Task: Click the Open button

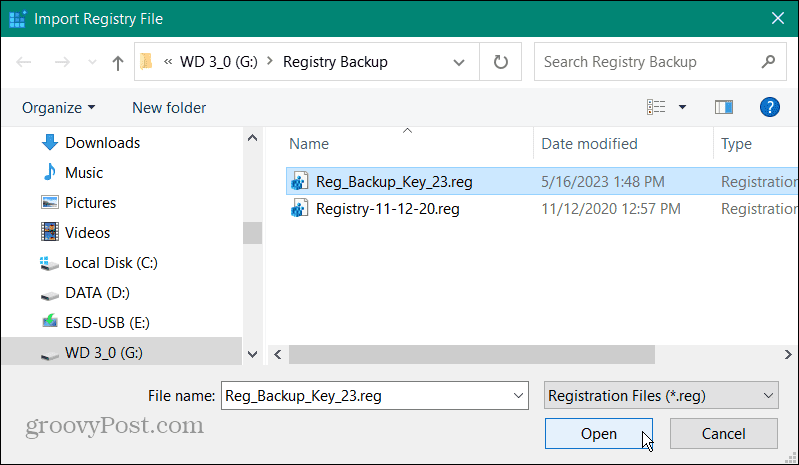Action: tap(599, 433)
